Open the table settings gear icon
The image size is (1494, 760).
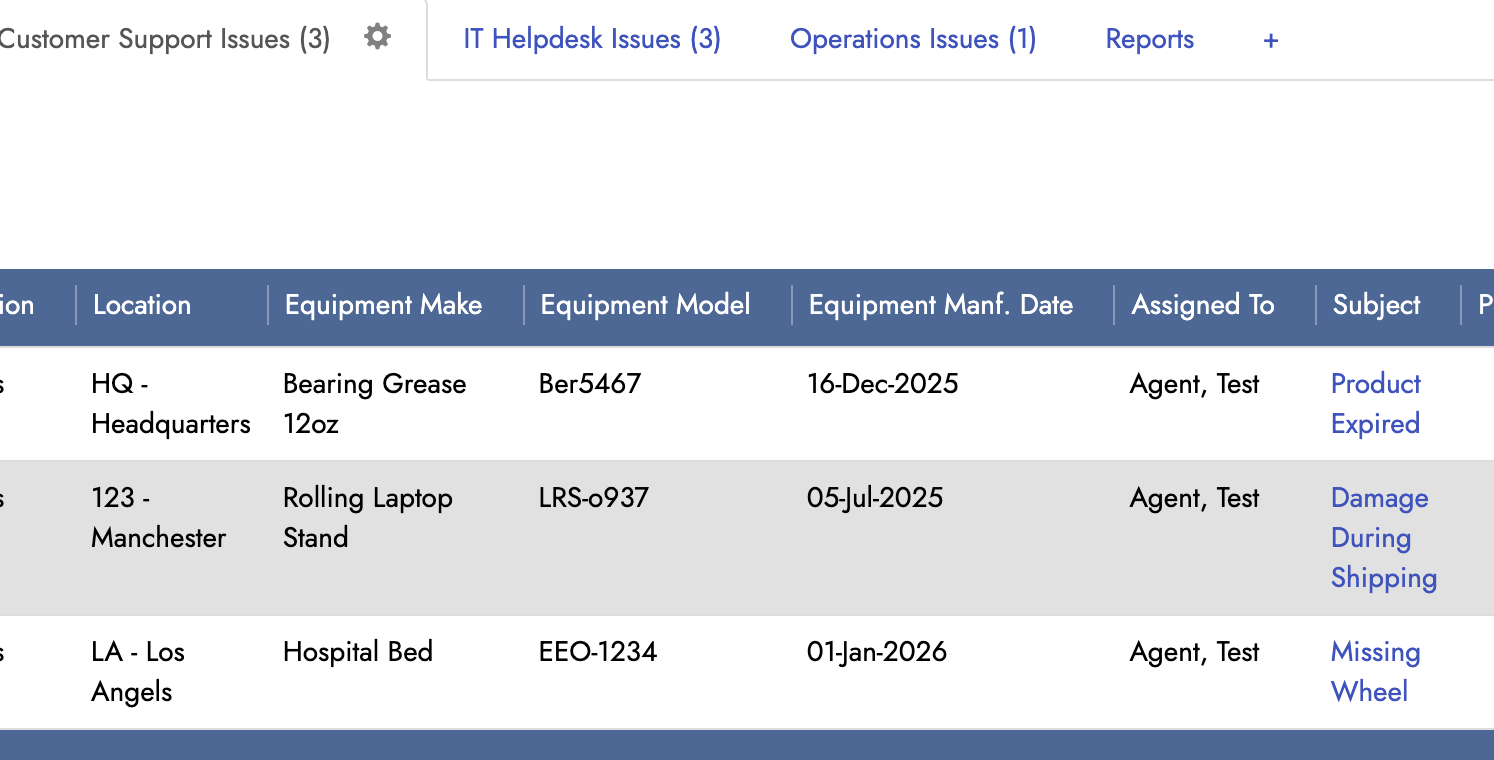[x=377, y=36]
